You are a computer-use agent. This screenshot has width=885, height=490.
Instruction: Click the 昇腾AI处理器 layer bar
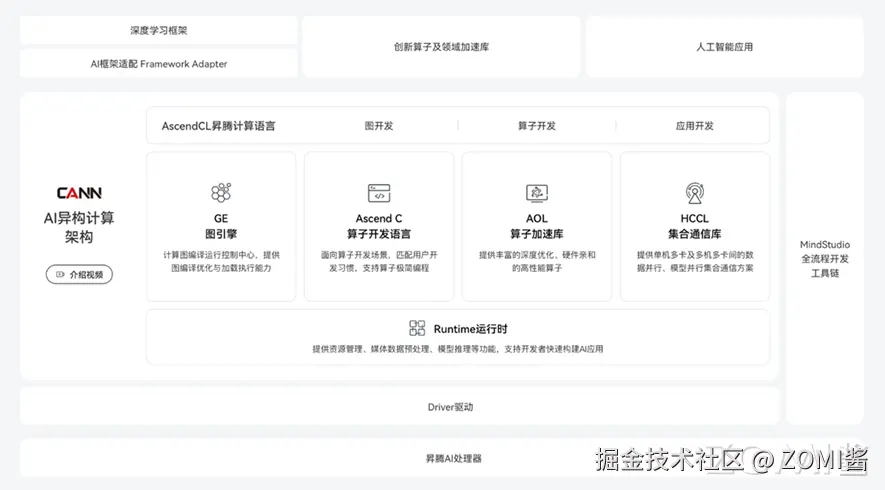click(442, 458)
